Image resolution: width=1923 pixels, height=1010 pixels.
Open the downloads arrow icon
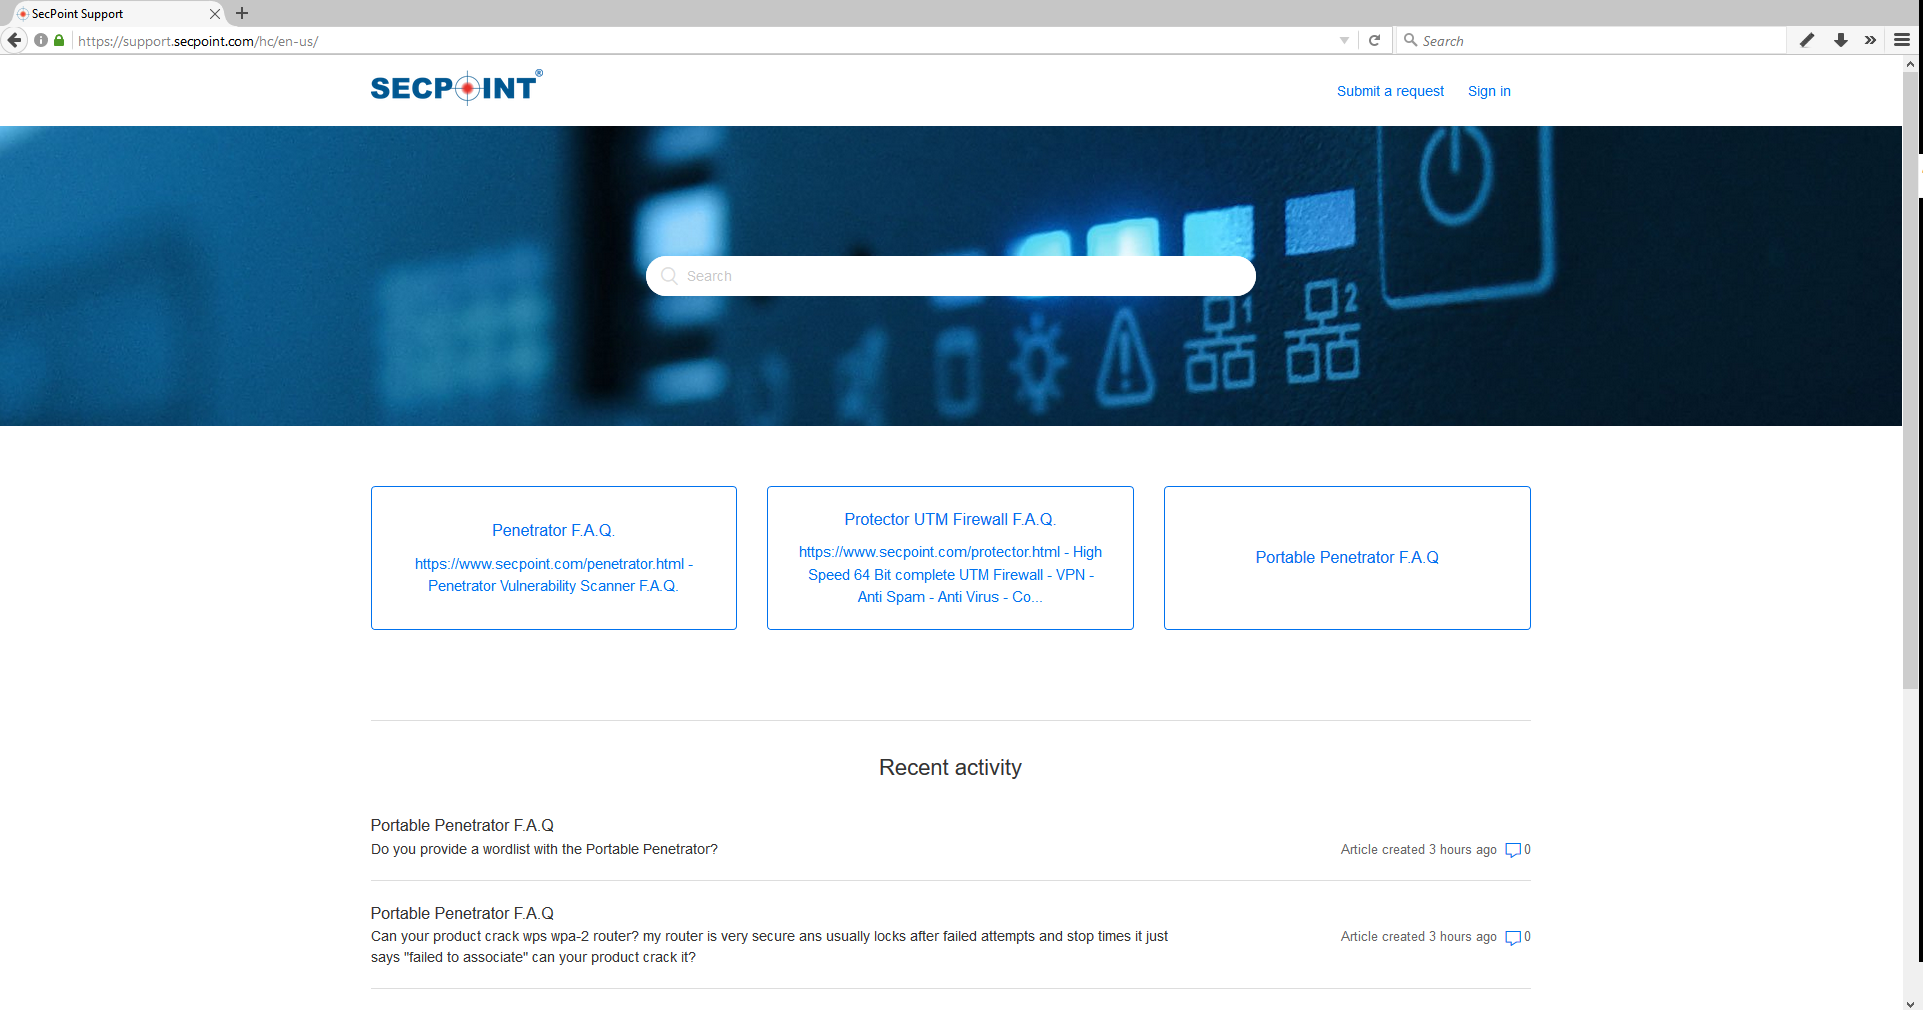tap(1840, 40)
